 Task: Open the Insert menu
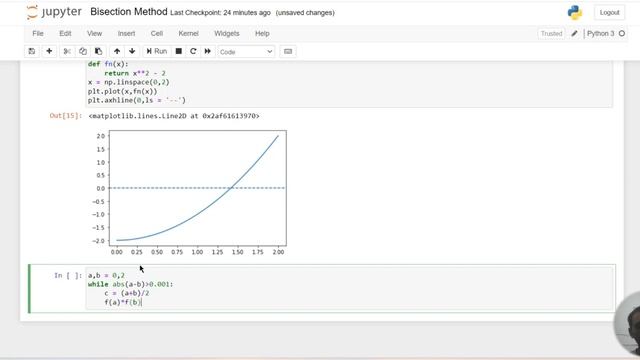tap(127, 33)
